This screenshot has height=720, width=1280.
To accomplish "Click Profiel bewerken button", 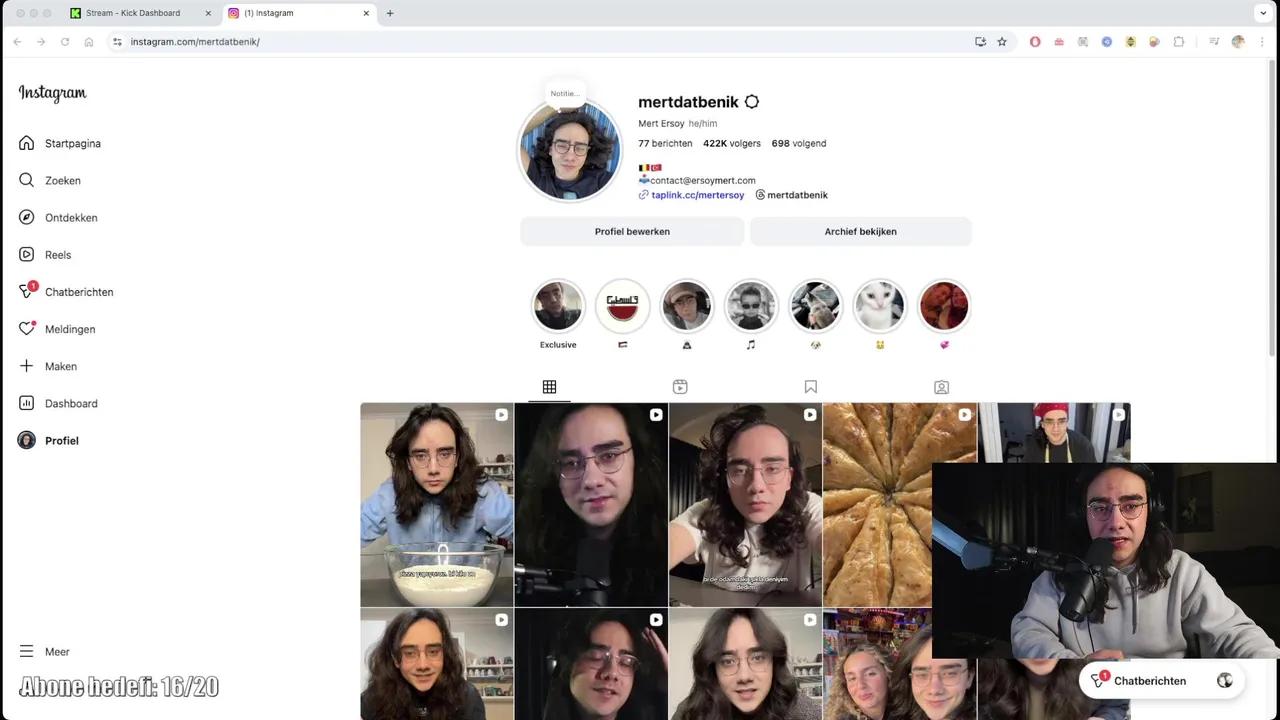I will tap(632, 231).
